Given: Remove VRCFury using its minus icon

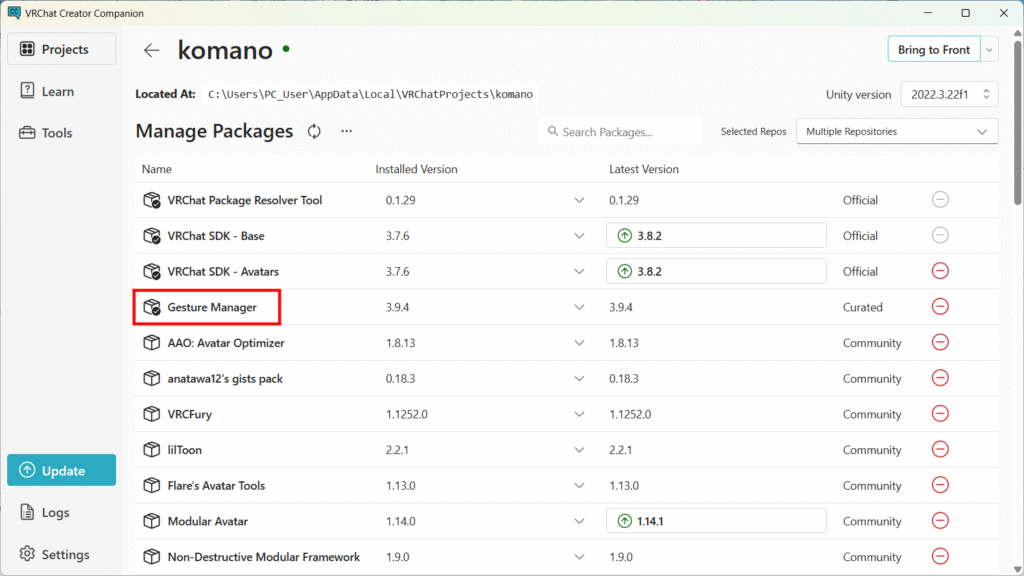Looking at the screenshot, I should [x=939, y=414].
